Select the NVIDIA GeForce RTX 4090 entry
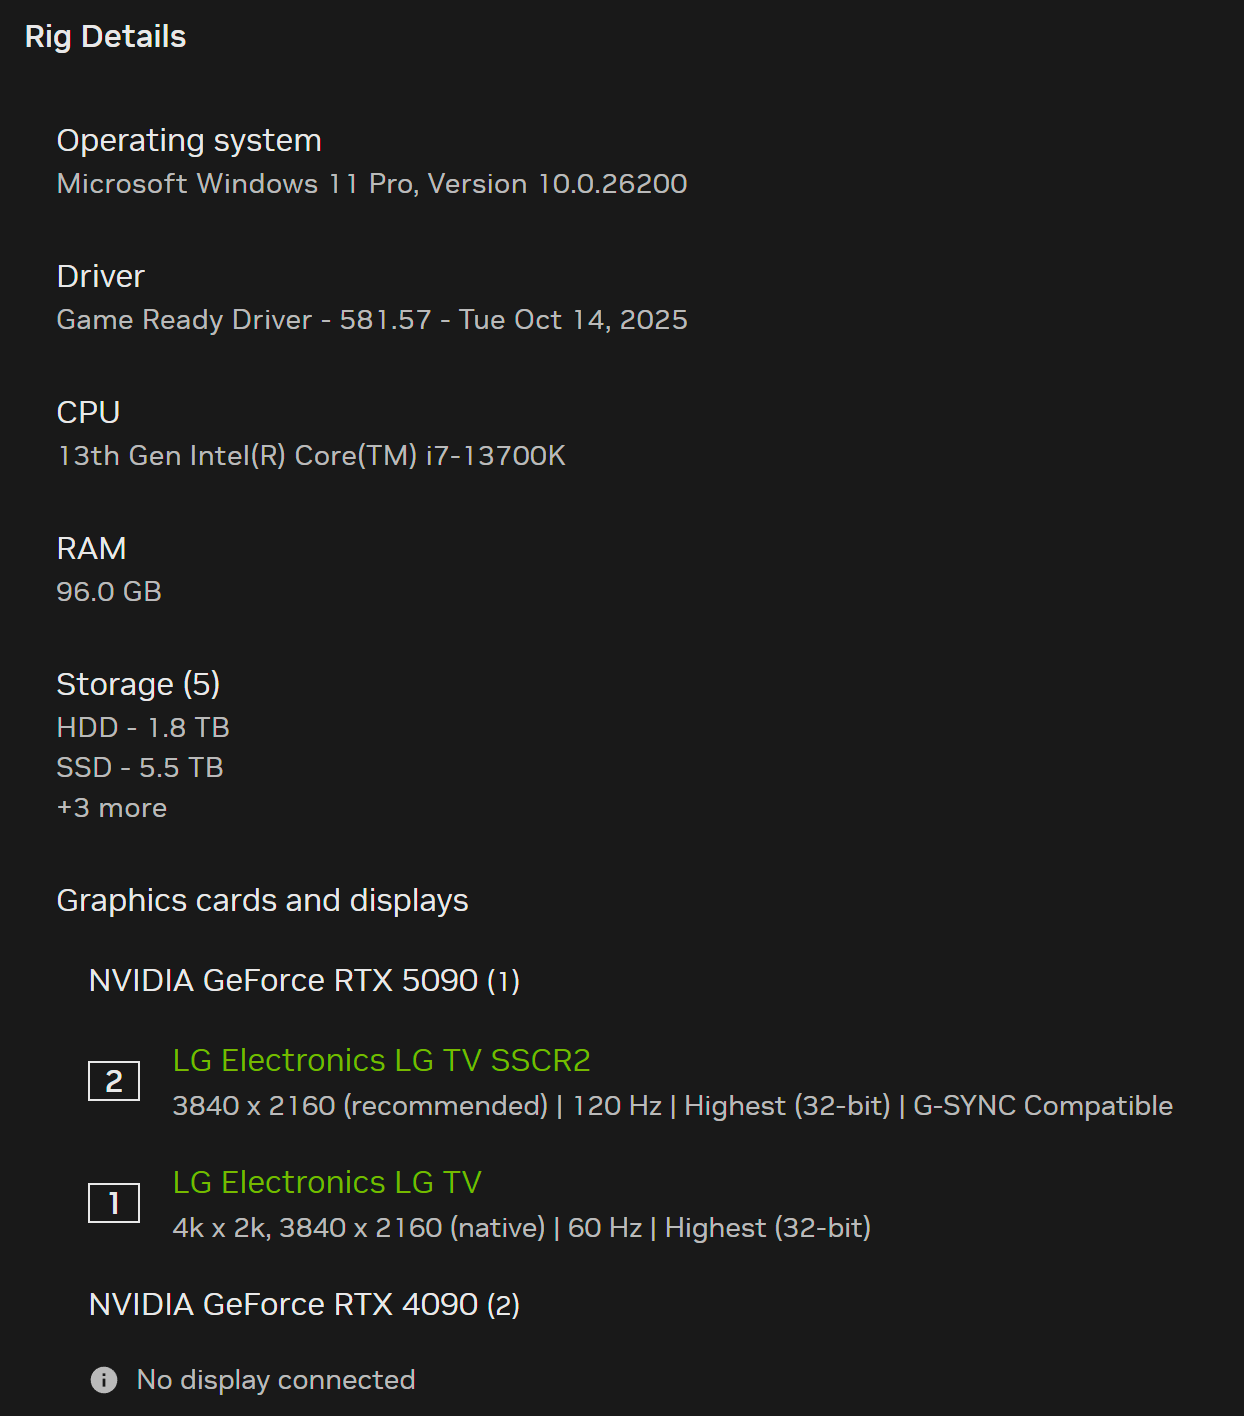The height and width of the screenshot is (1416, 1244). [x=304, y=1304]
